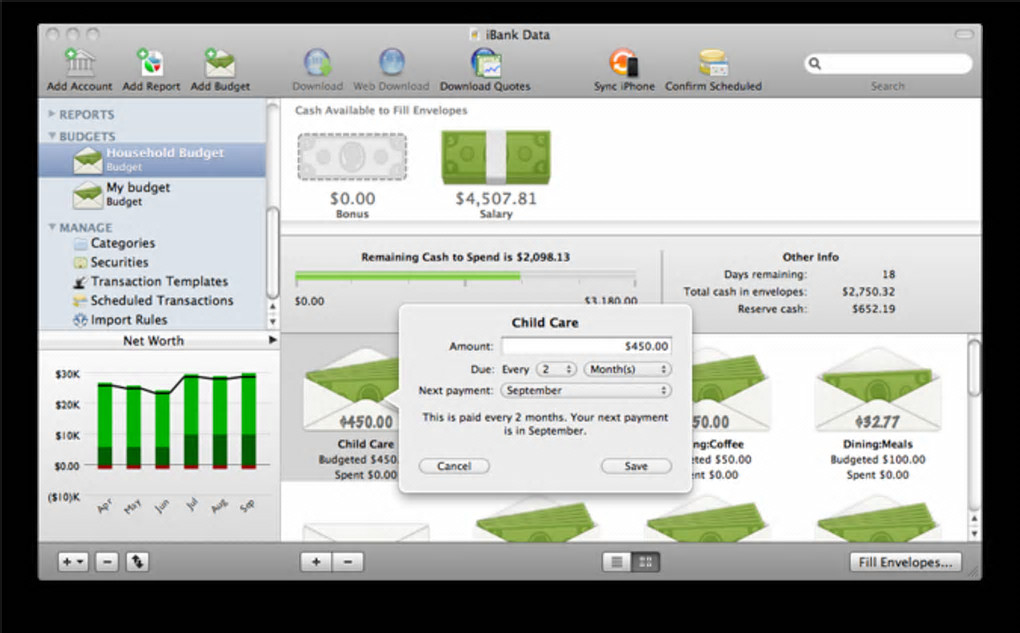Expand the REPORTS sidebar section

point(51,114)
